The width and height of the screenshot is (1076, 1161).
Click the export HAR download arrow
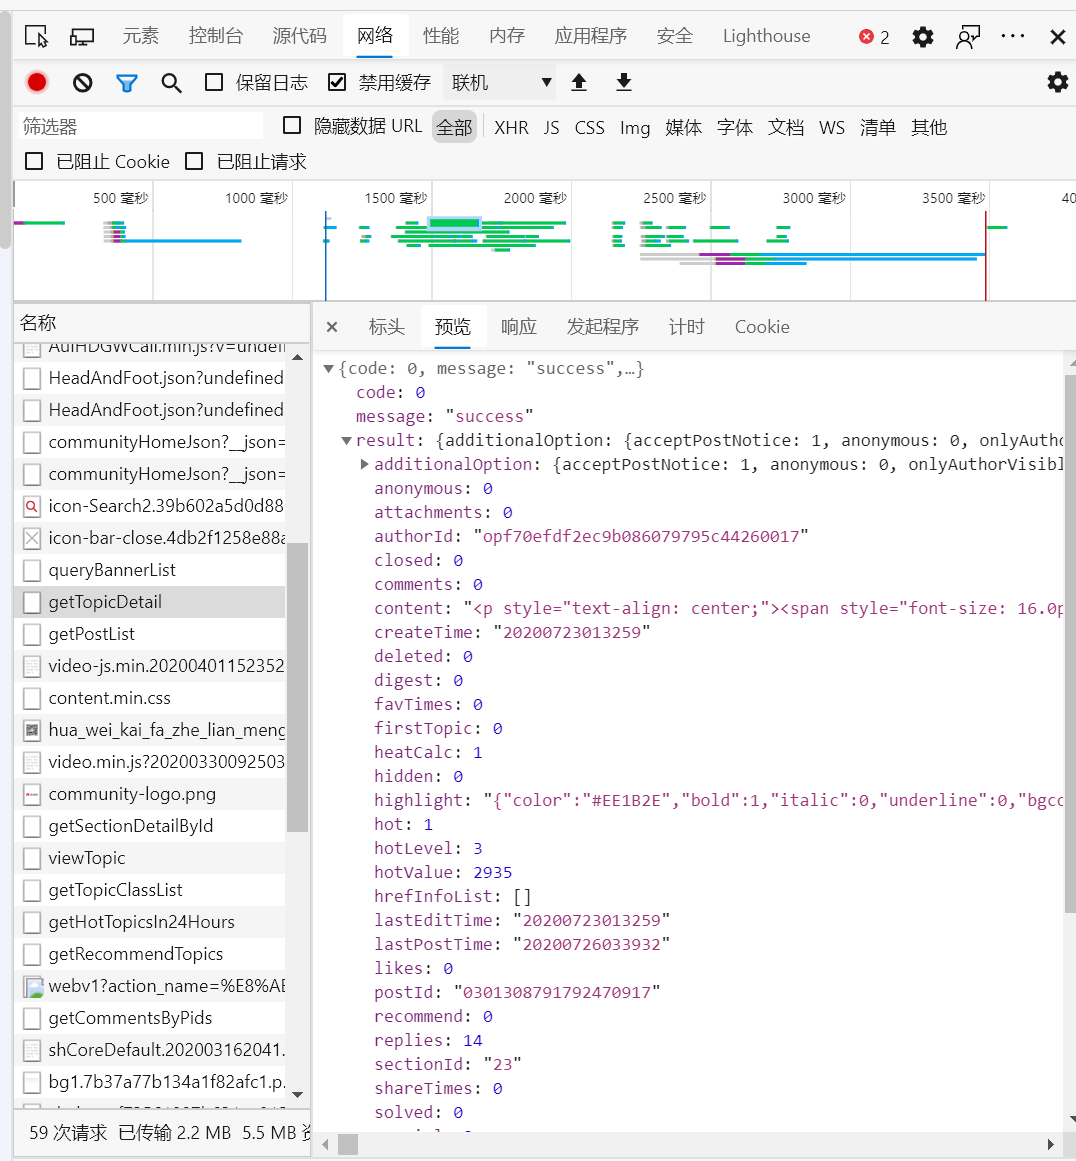[x=624, y=82]
